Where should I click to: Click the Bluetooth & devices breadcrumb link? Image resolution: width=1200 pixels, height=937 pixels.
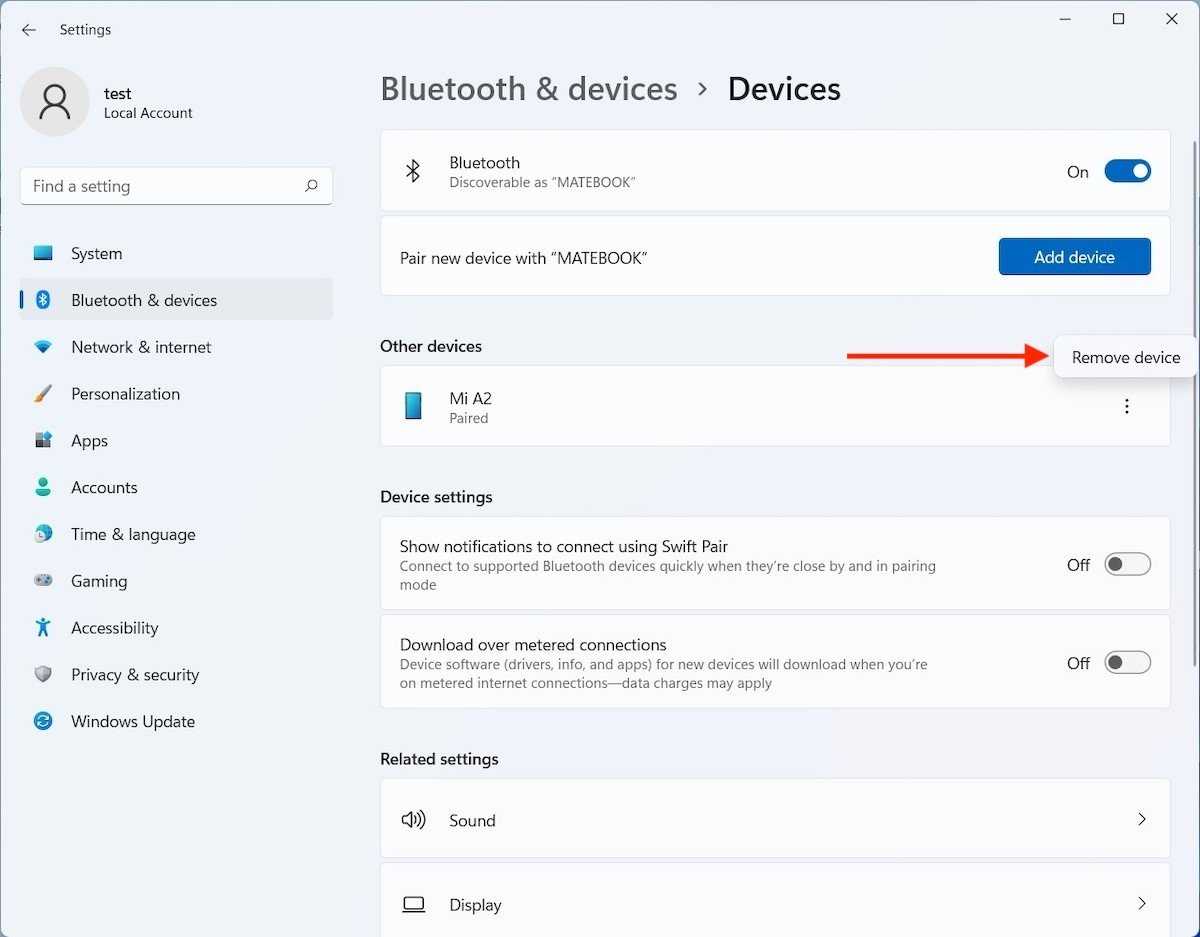[x=528, y=89]
